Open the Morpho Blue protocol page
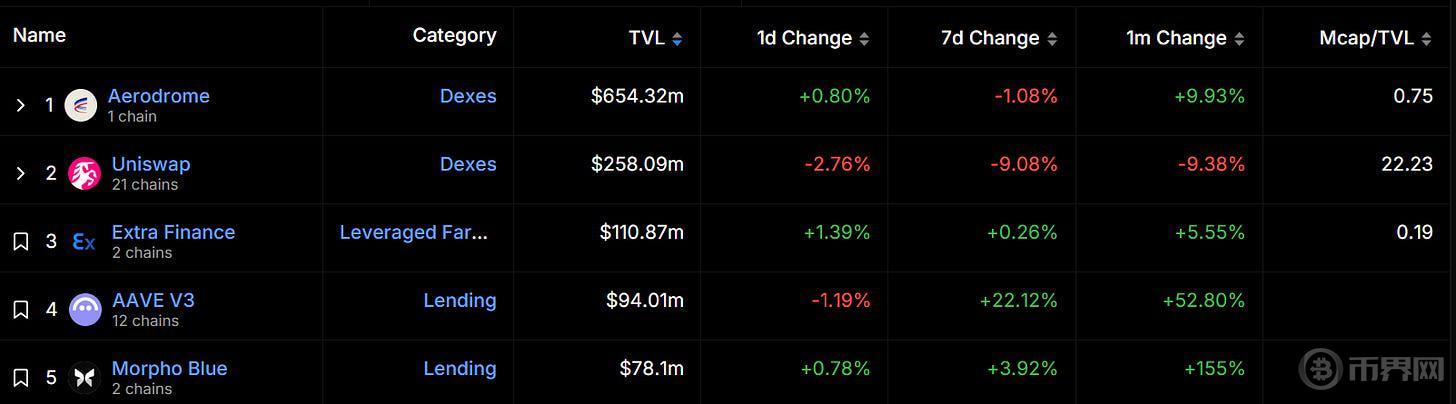The height and width of the screenshot is (404, 1456). [x=169, y=368]
